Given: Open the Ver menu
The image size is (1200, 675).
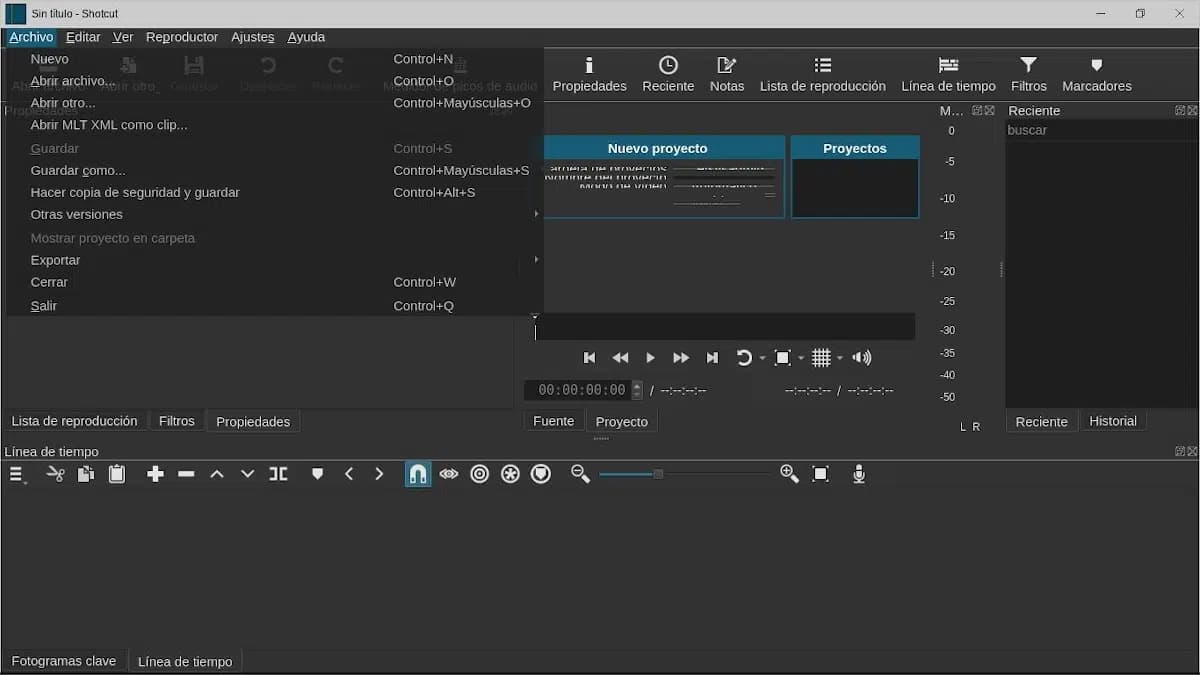Looking at the screenshot, I should point(123,37).
